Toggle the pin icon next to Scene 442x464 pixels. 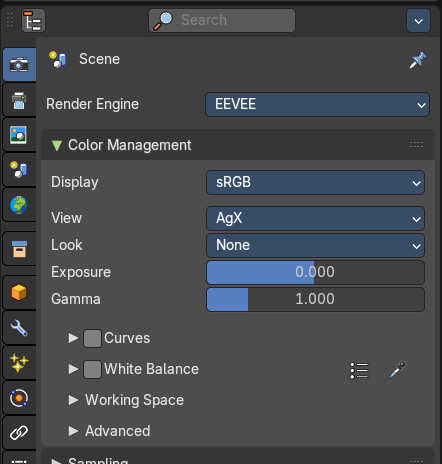pos(418,60)
